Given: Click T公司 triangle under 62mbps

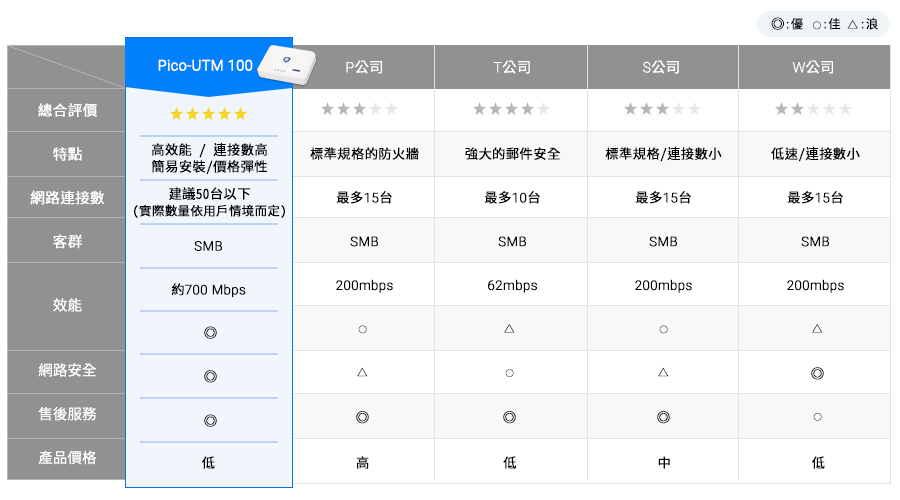Looking at the screenshot, I should pyautogui.click(x=509, y=329).
